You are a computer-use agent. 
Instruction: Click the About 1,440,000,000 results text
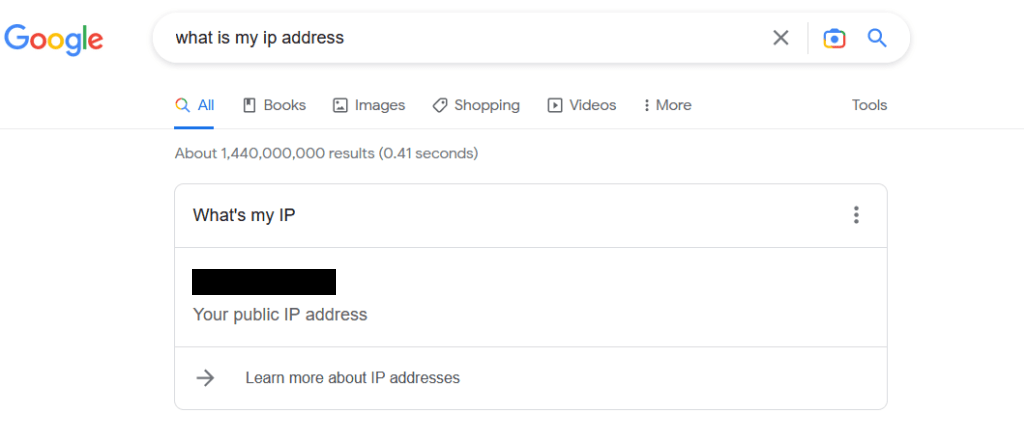tap(326, 154)
